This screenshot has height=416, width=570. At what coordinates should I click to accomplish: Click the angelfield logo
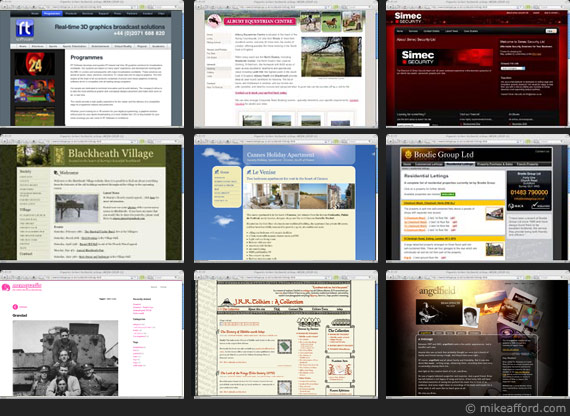point(437,291)
